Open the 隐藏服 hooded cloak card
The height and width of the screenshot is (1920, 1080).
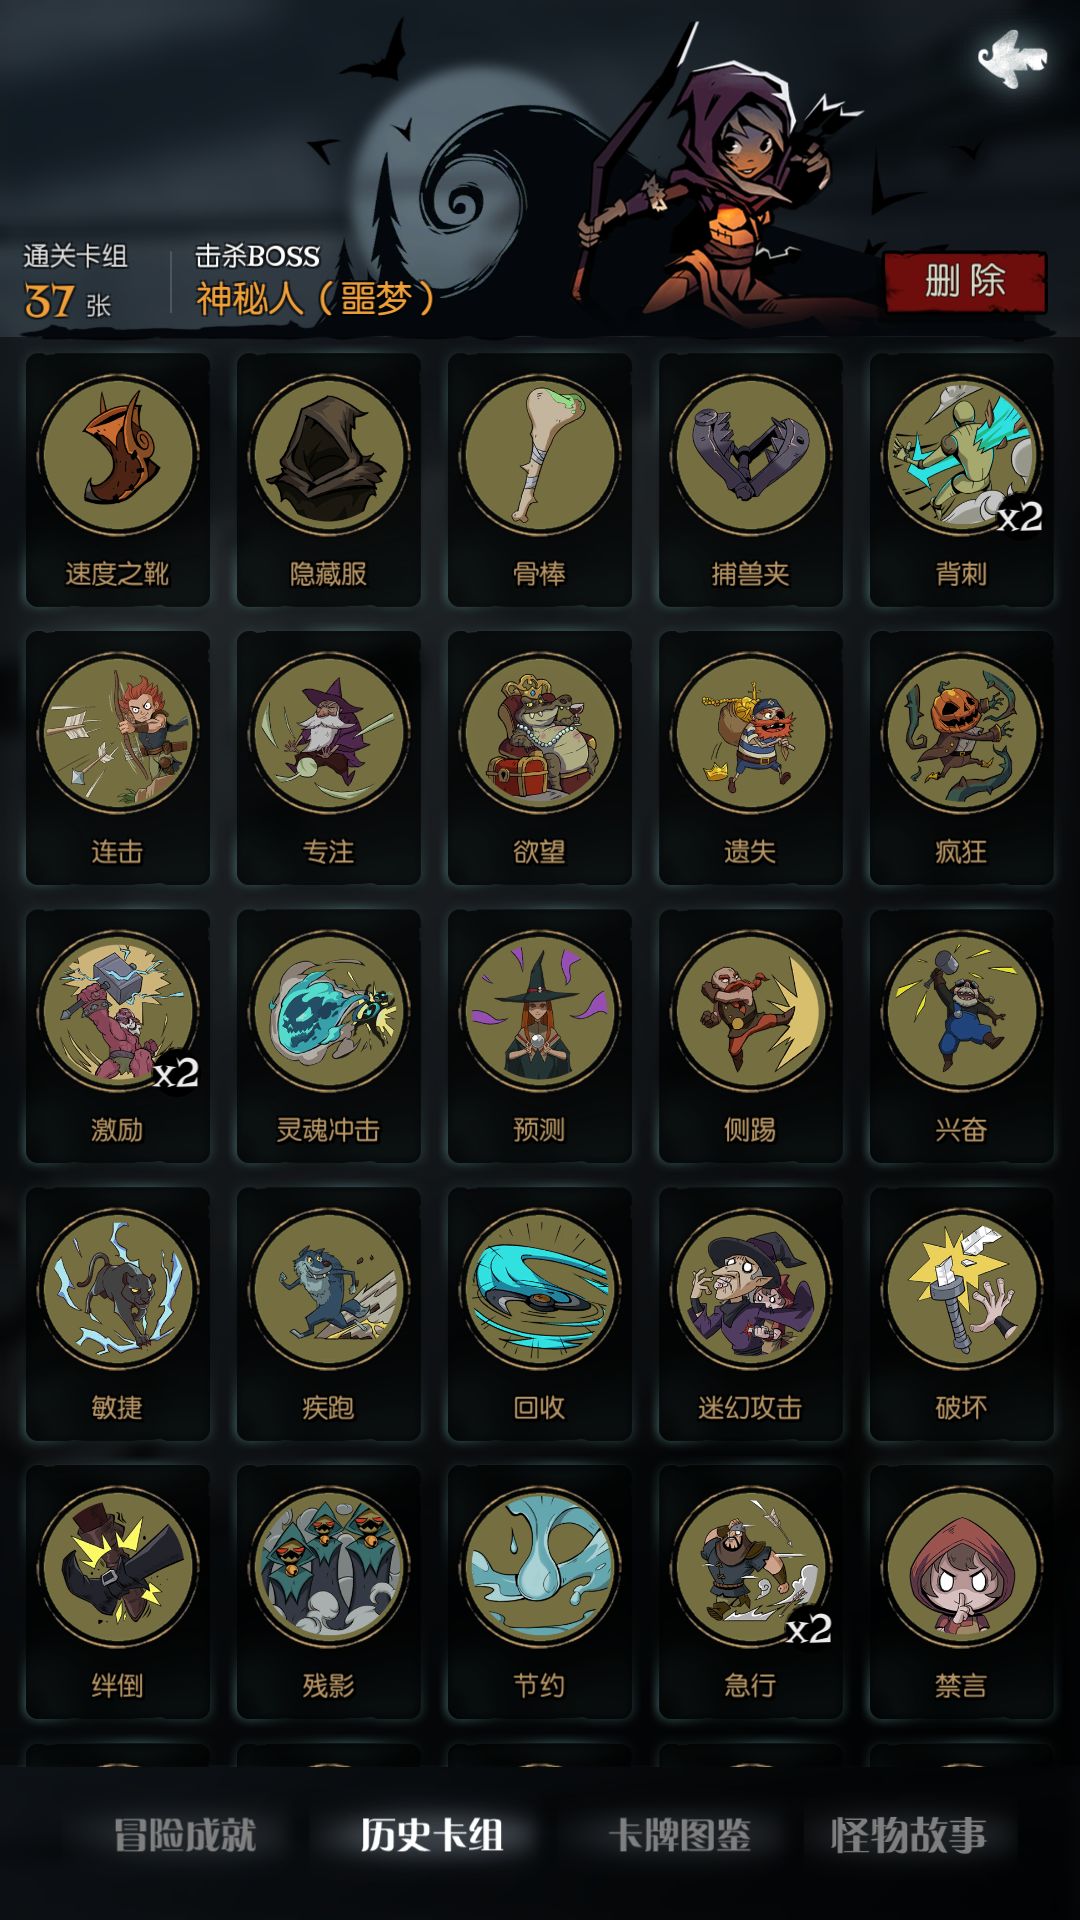[329, 479]
